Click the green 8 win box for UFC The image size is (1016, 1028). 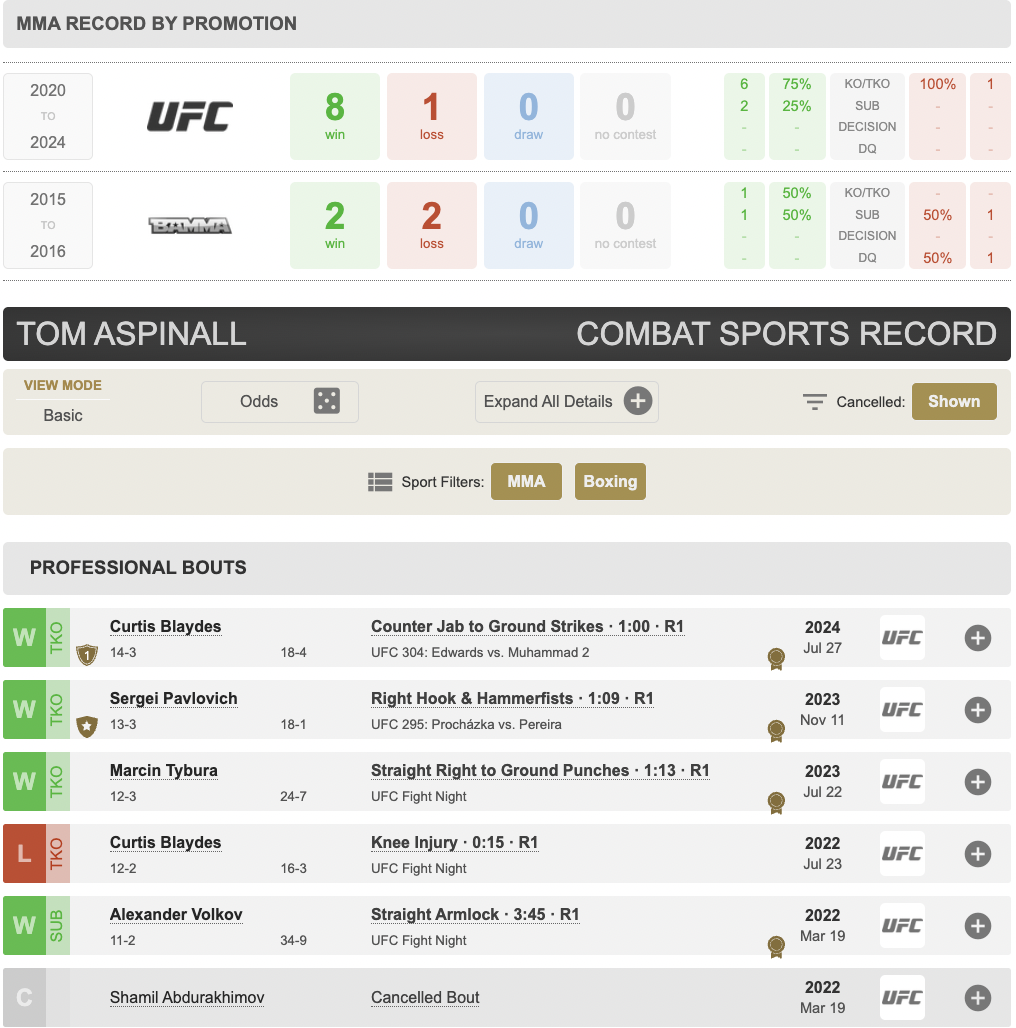pos(334,116)
